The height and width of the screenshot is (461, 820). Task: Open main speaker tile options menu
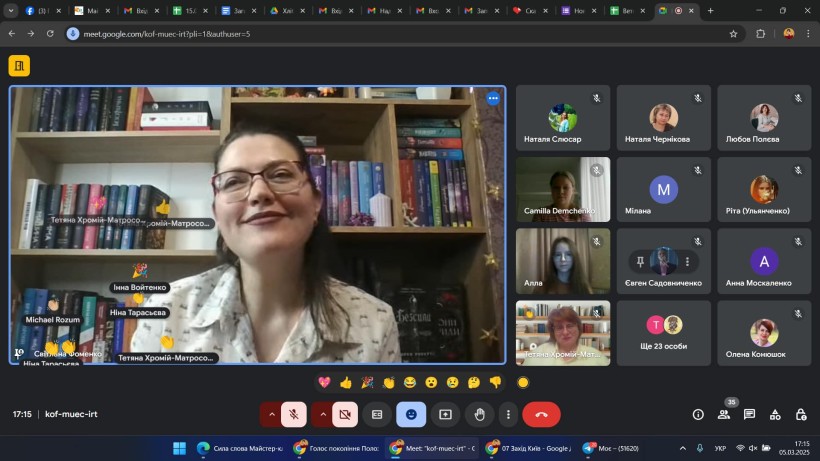(x=493, y=98)
